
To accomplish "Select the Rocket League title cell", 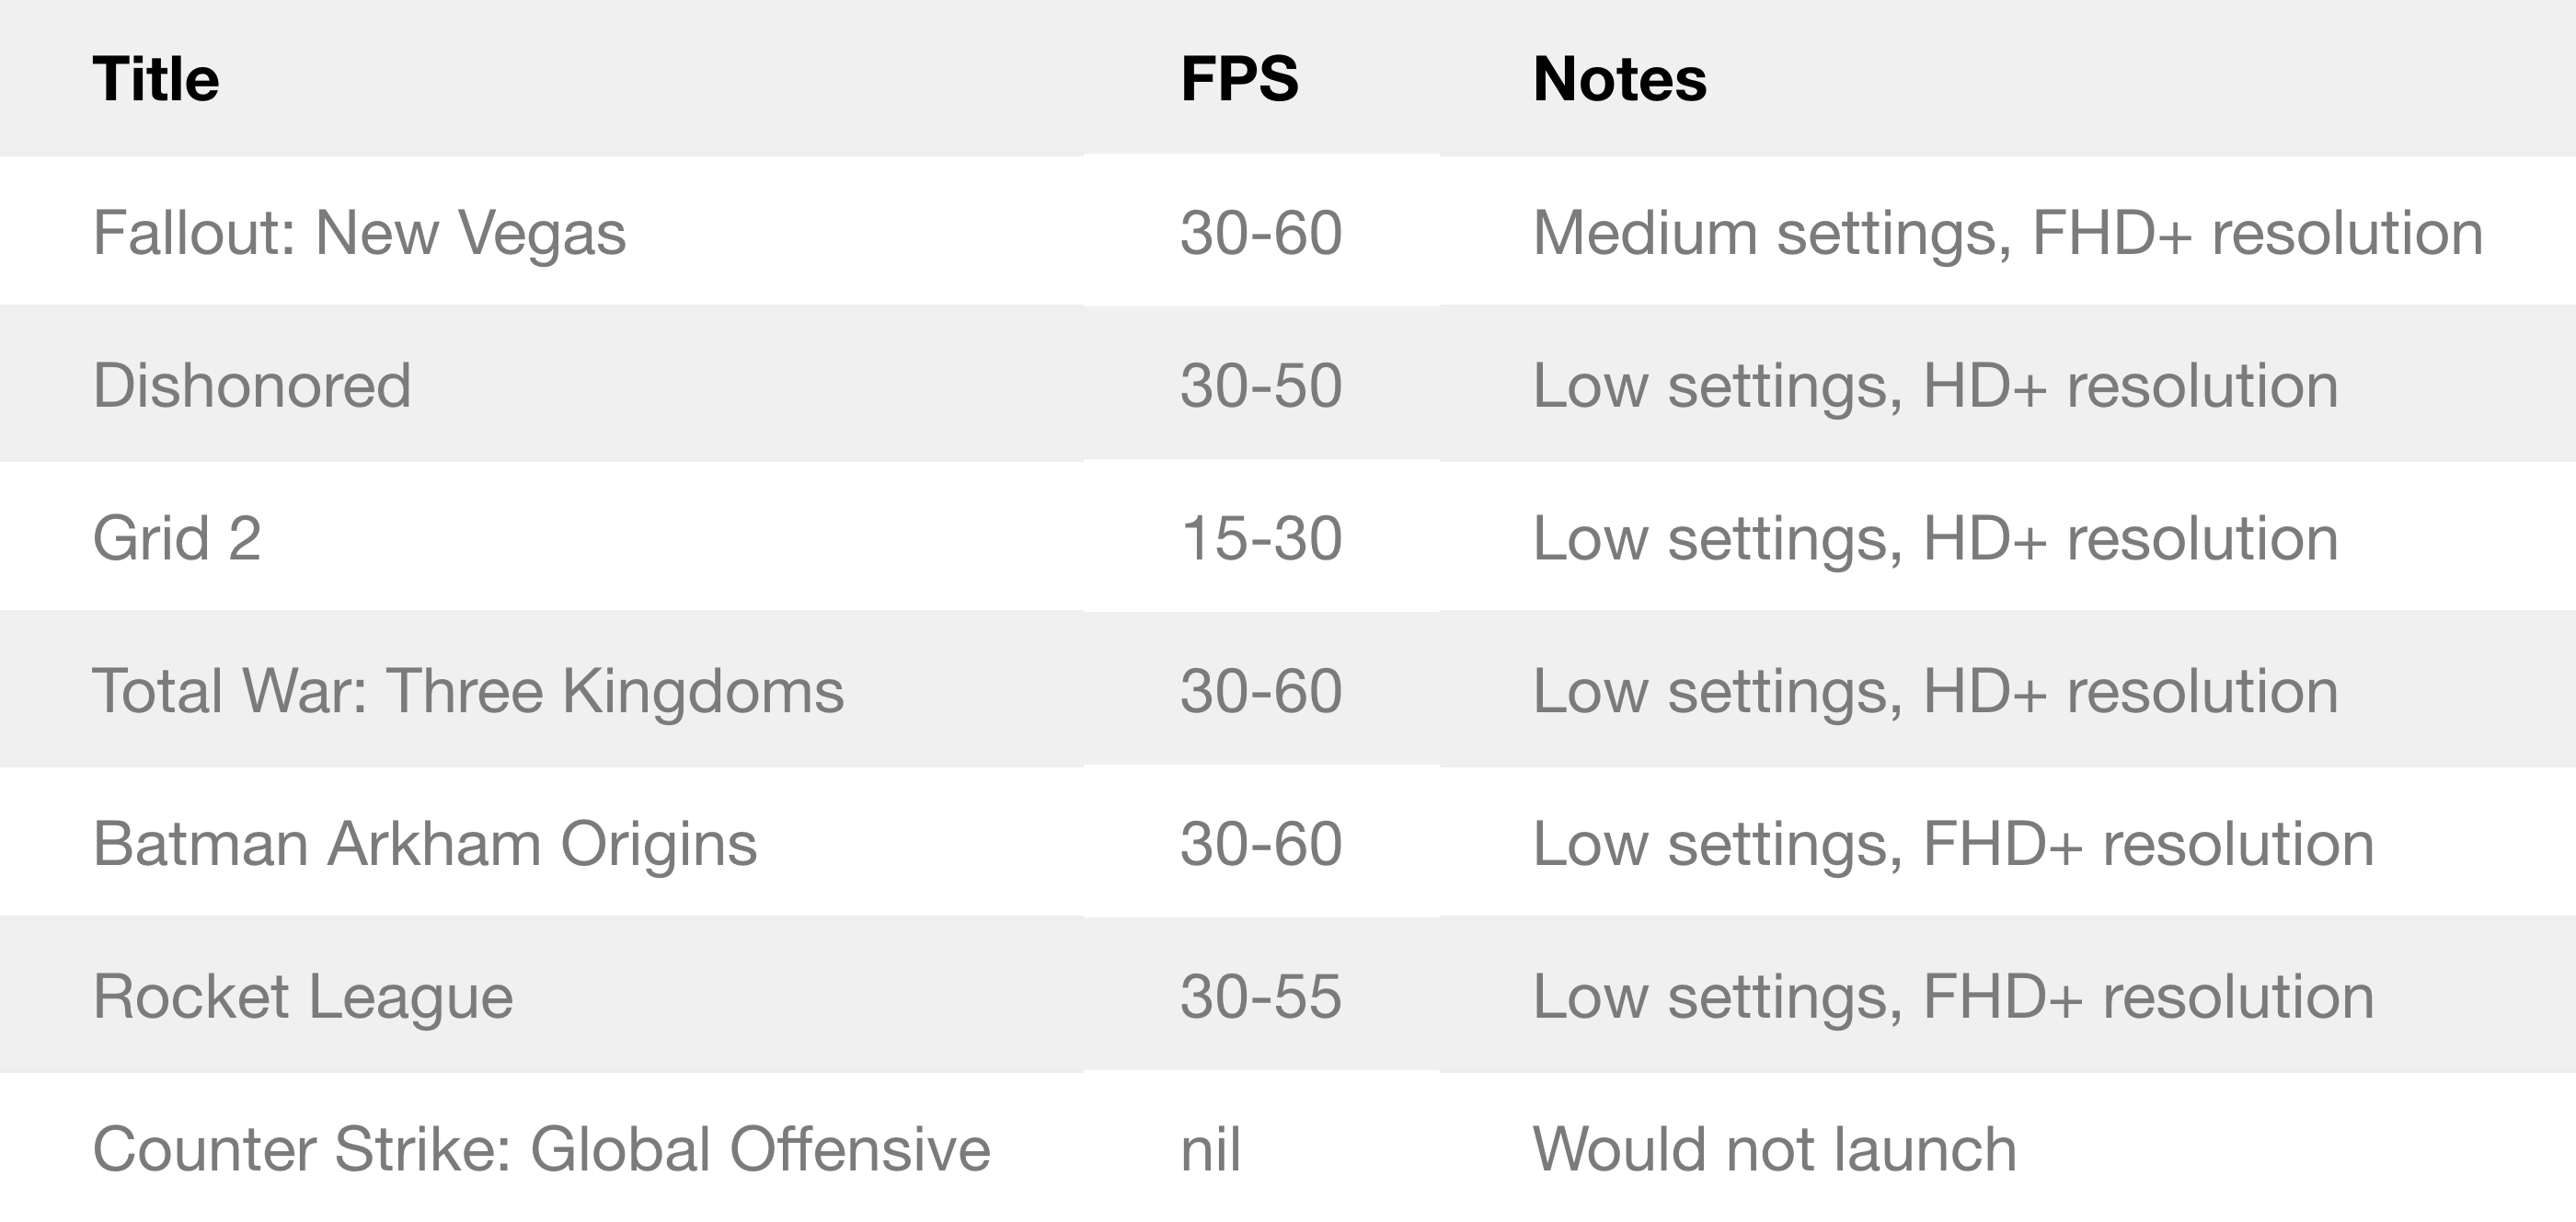I will point(303,997).
